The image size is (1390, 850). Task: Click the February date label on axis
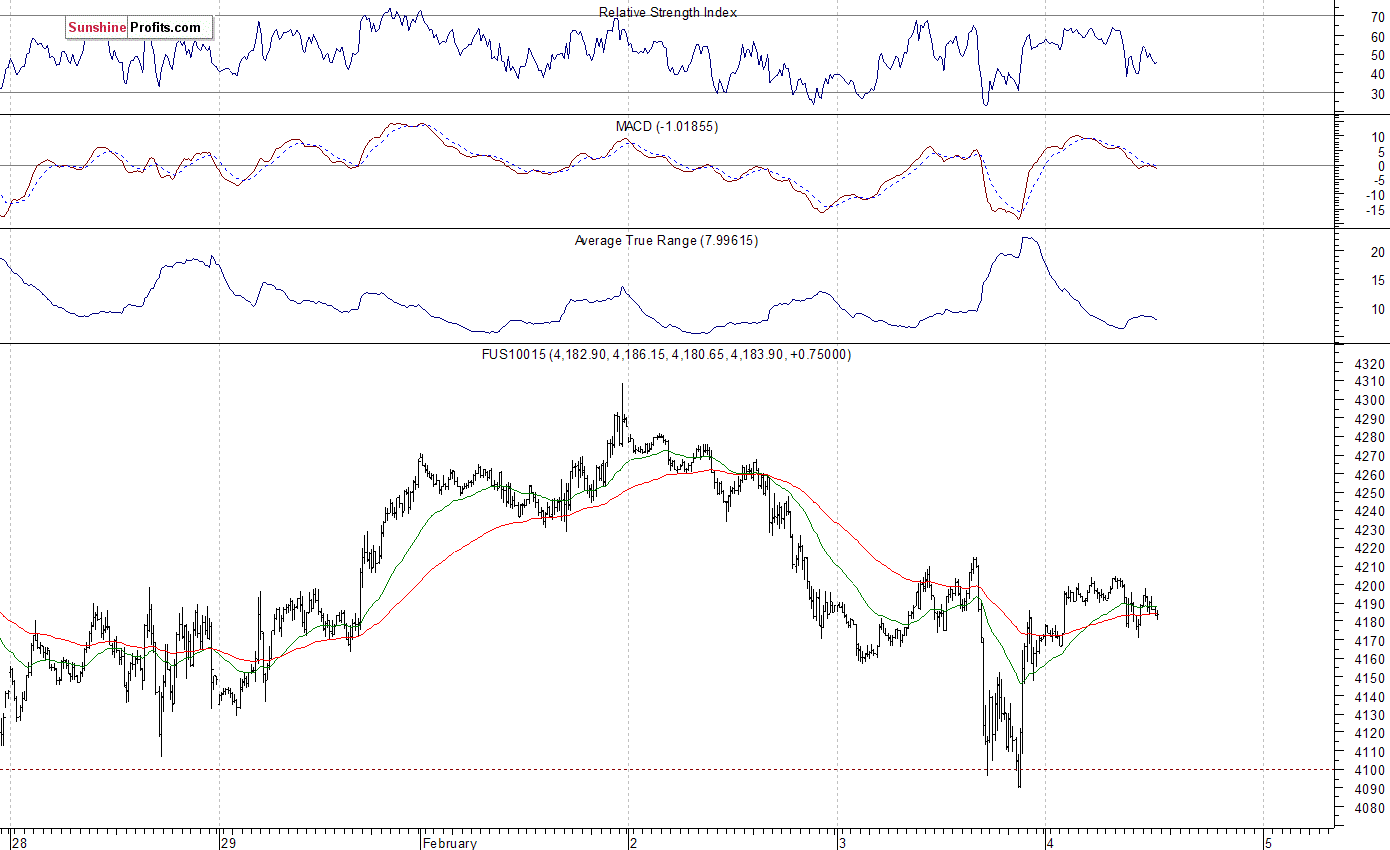click(x=449, y=843)
